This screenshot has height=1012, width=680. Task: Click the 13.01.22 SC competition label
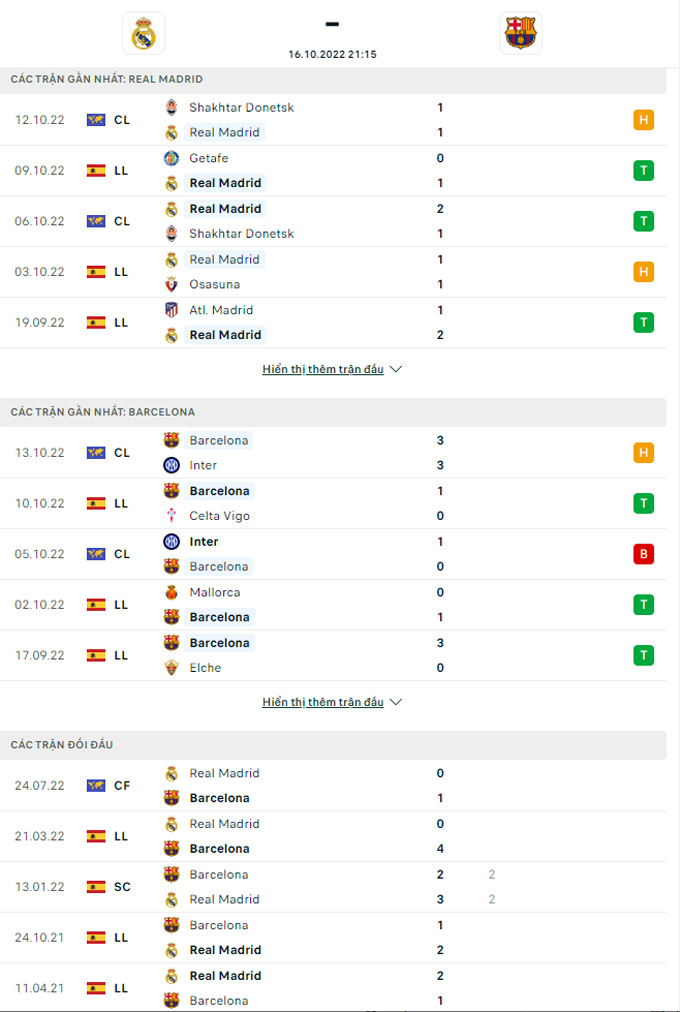pos(122,887)
